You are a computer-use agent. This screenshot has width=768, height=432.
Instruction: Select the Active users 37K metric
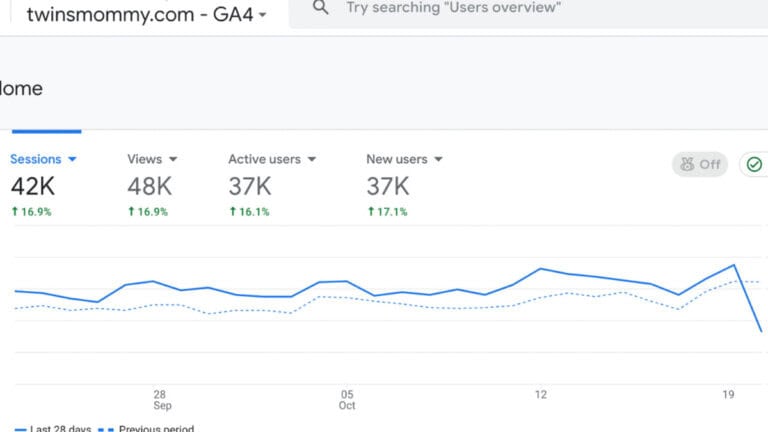point(250,186)
